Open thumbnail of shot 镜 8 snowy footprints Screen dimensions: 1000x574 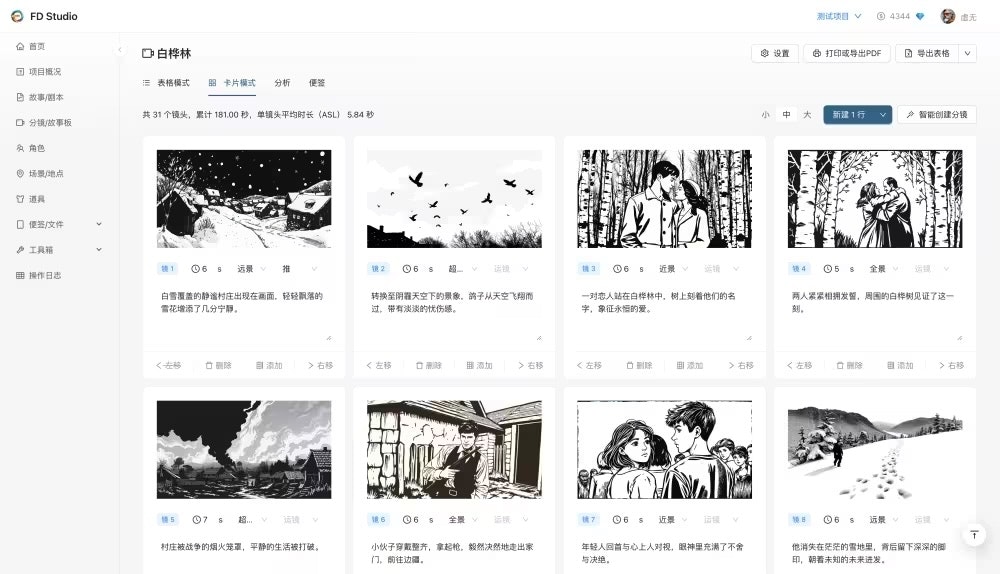[x=875, y=450]
